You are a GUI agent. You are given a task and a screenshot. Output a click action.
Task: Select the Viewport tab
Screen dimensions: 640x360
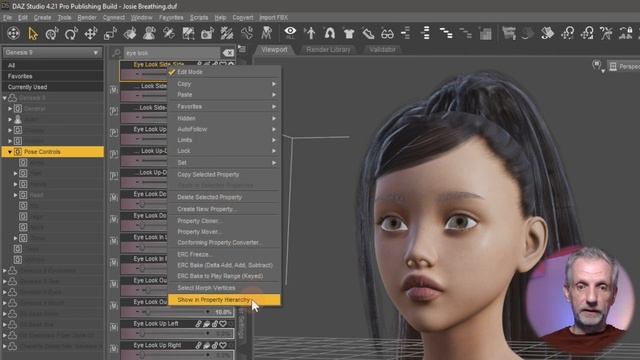[274, 49]
